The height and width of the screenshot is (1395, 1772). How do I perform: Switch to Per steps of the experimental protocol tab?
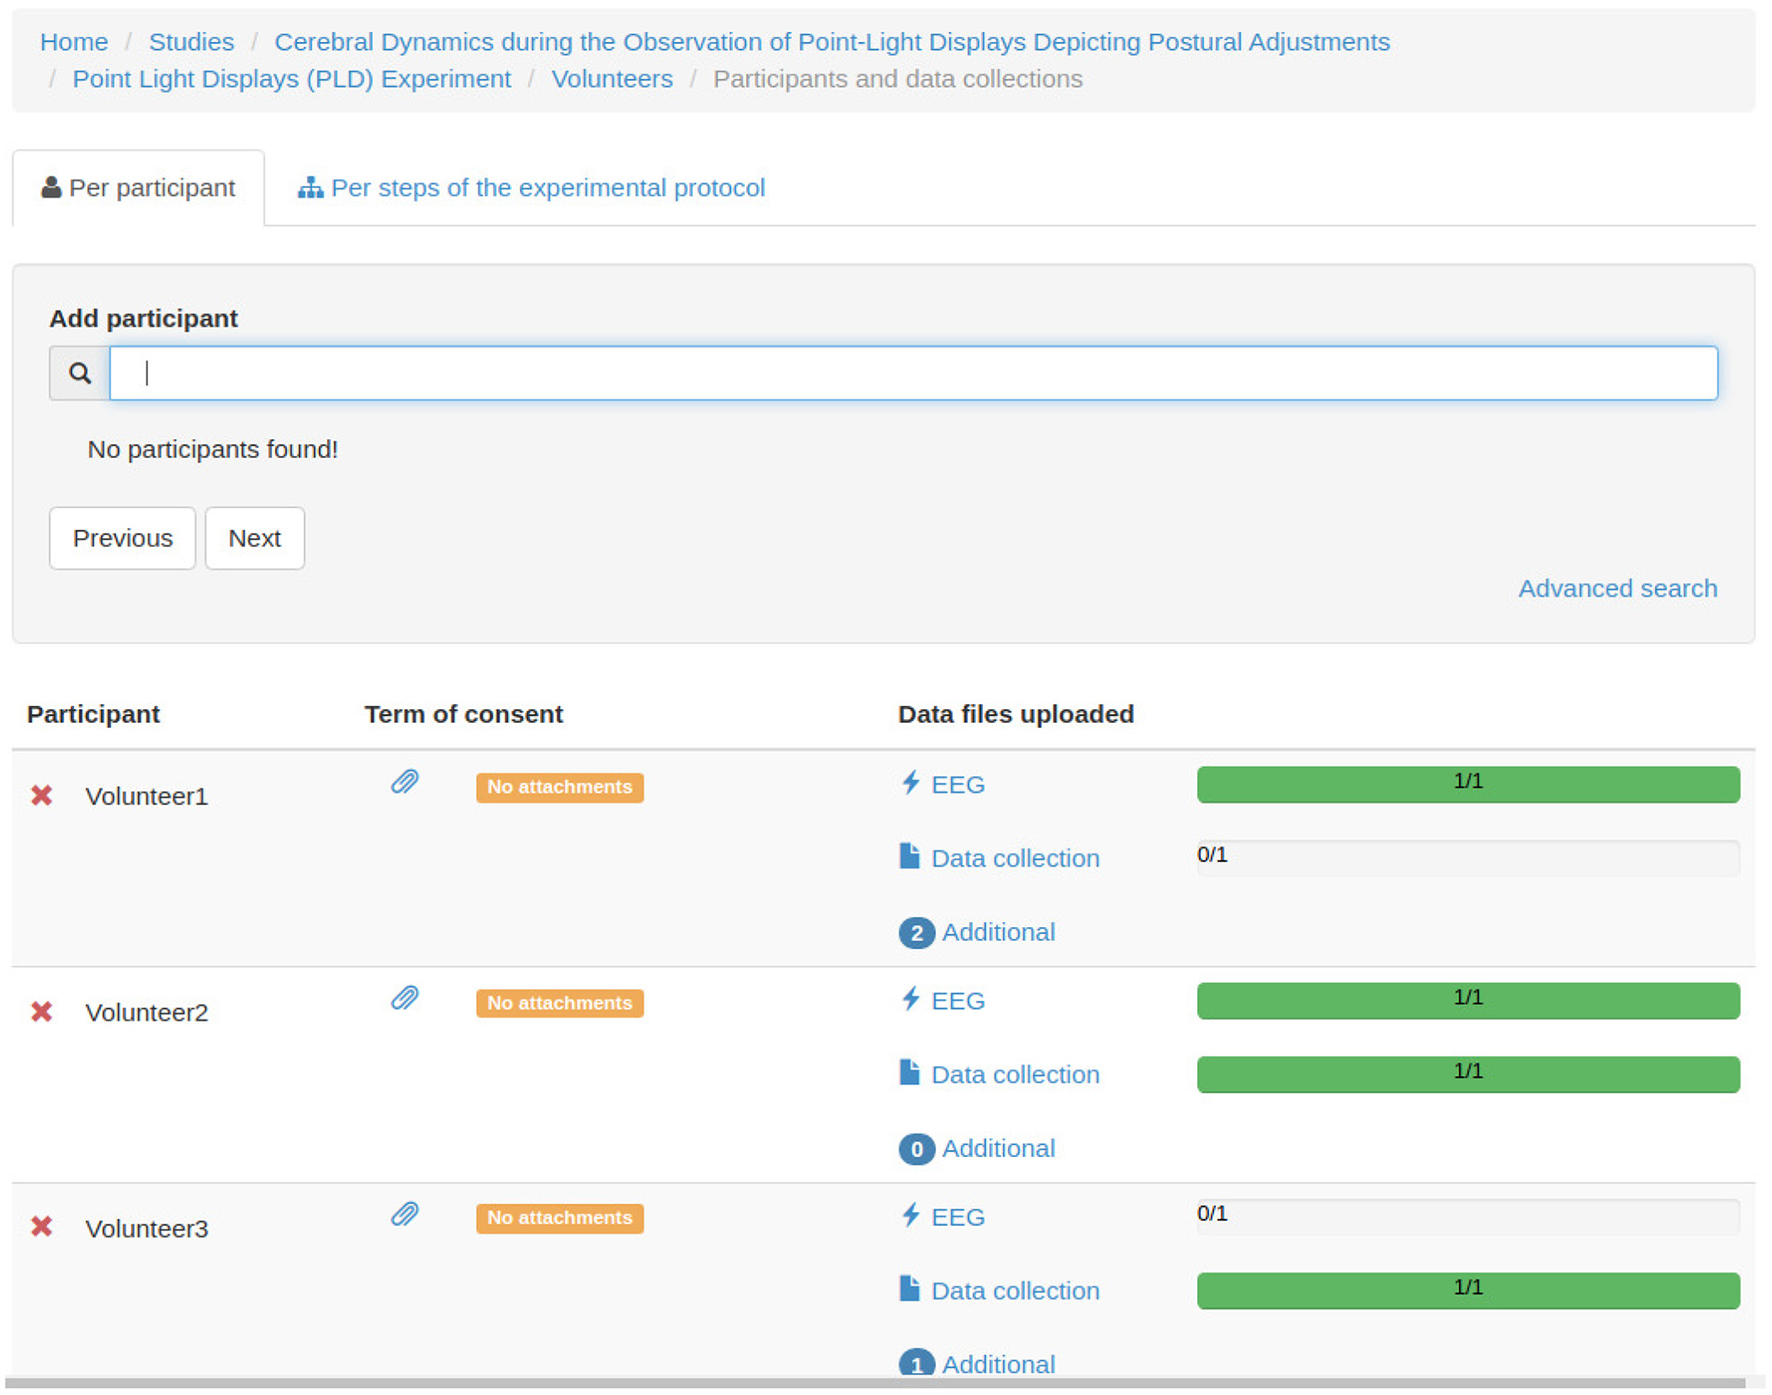pyautogui.click(x=531, y=188)
